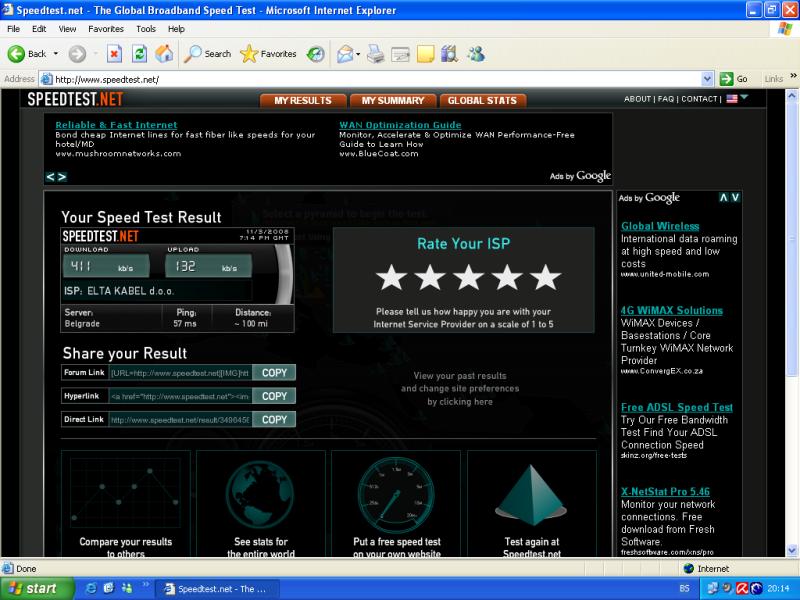Copy the Direct Link
Image resolution: width=800 pixels, height=600 pixels.
pos(274,419)
